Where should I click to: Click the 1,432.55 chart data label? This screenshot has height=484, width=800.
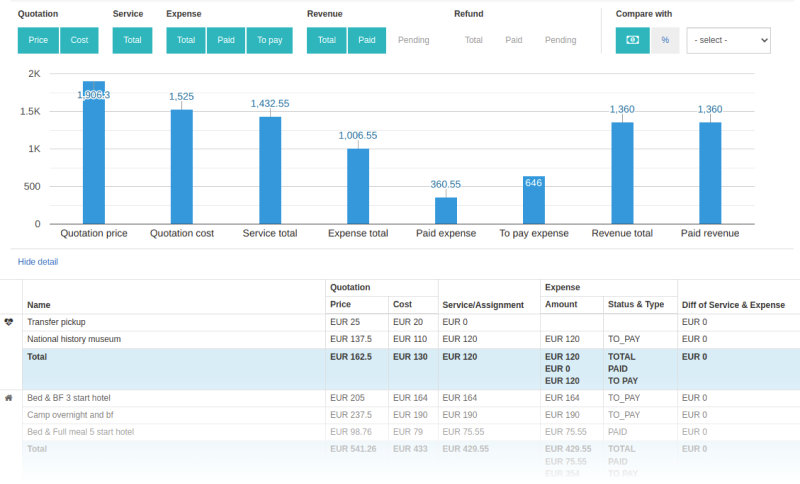click(270, 104)
